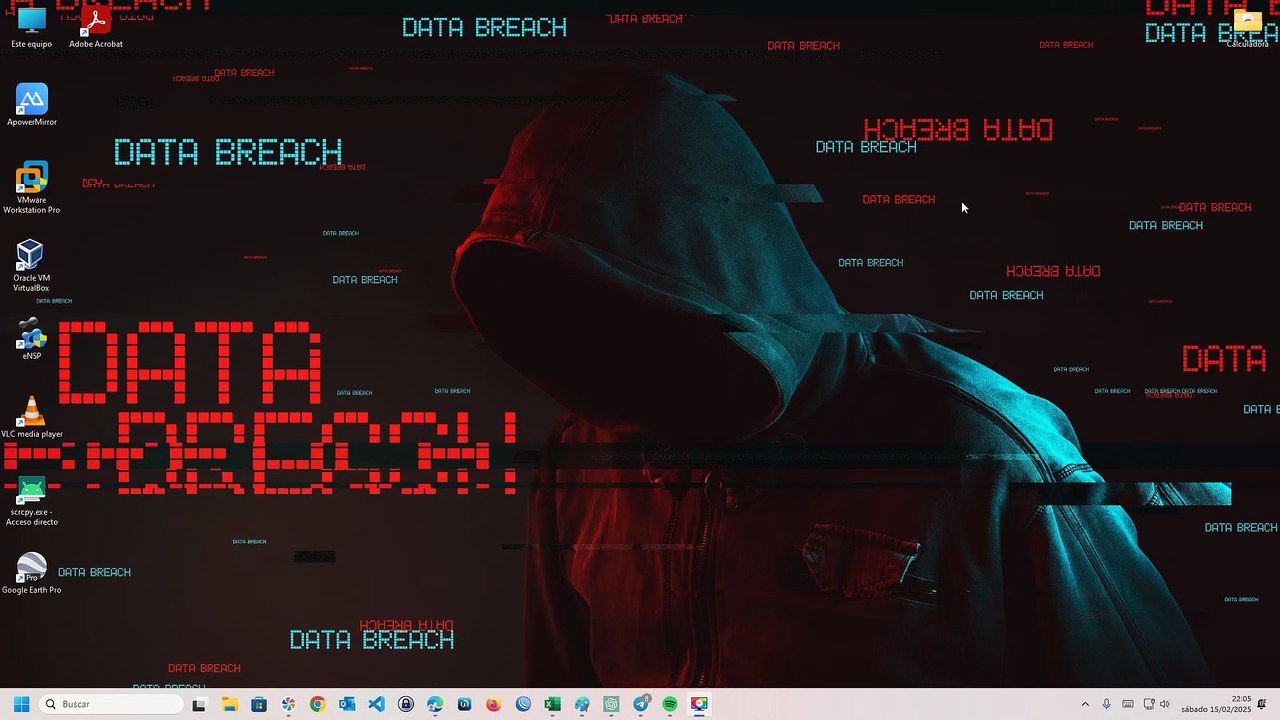Open Telegram from the taskbar
1280x720 pixels.
pos(641,704)
